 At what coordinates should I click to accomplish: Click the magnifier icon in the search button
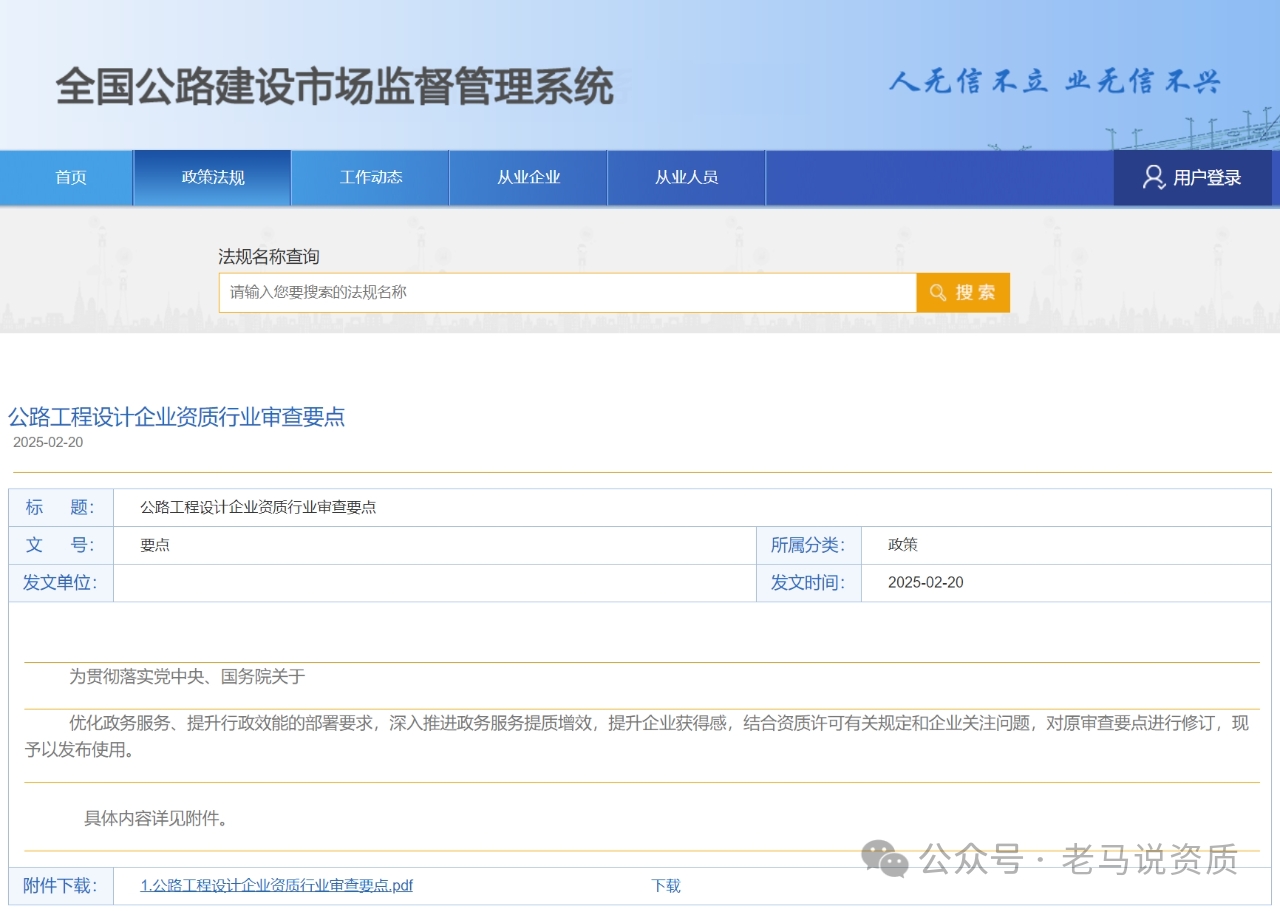click(x=938, y=293)
